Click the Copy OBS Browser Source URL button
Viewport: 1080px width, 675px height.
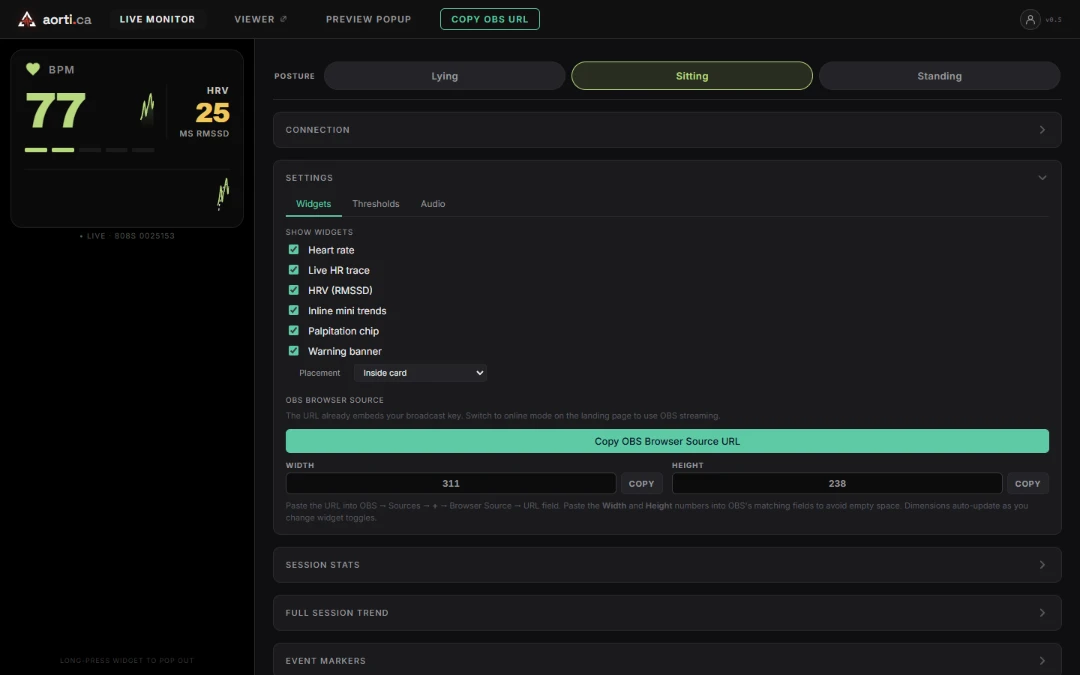pos(667,442)
